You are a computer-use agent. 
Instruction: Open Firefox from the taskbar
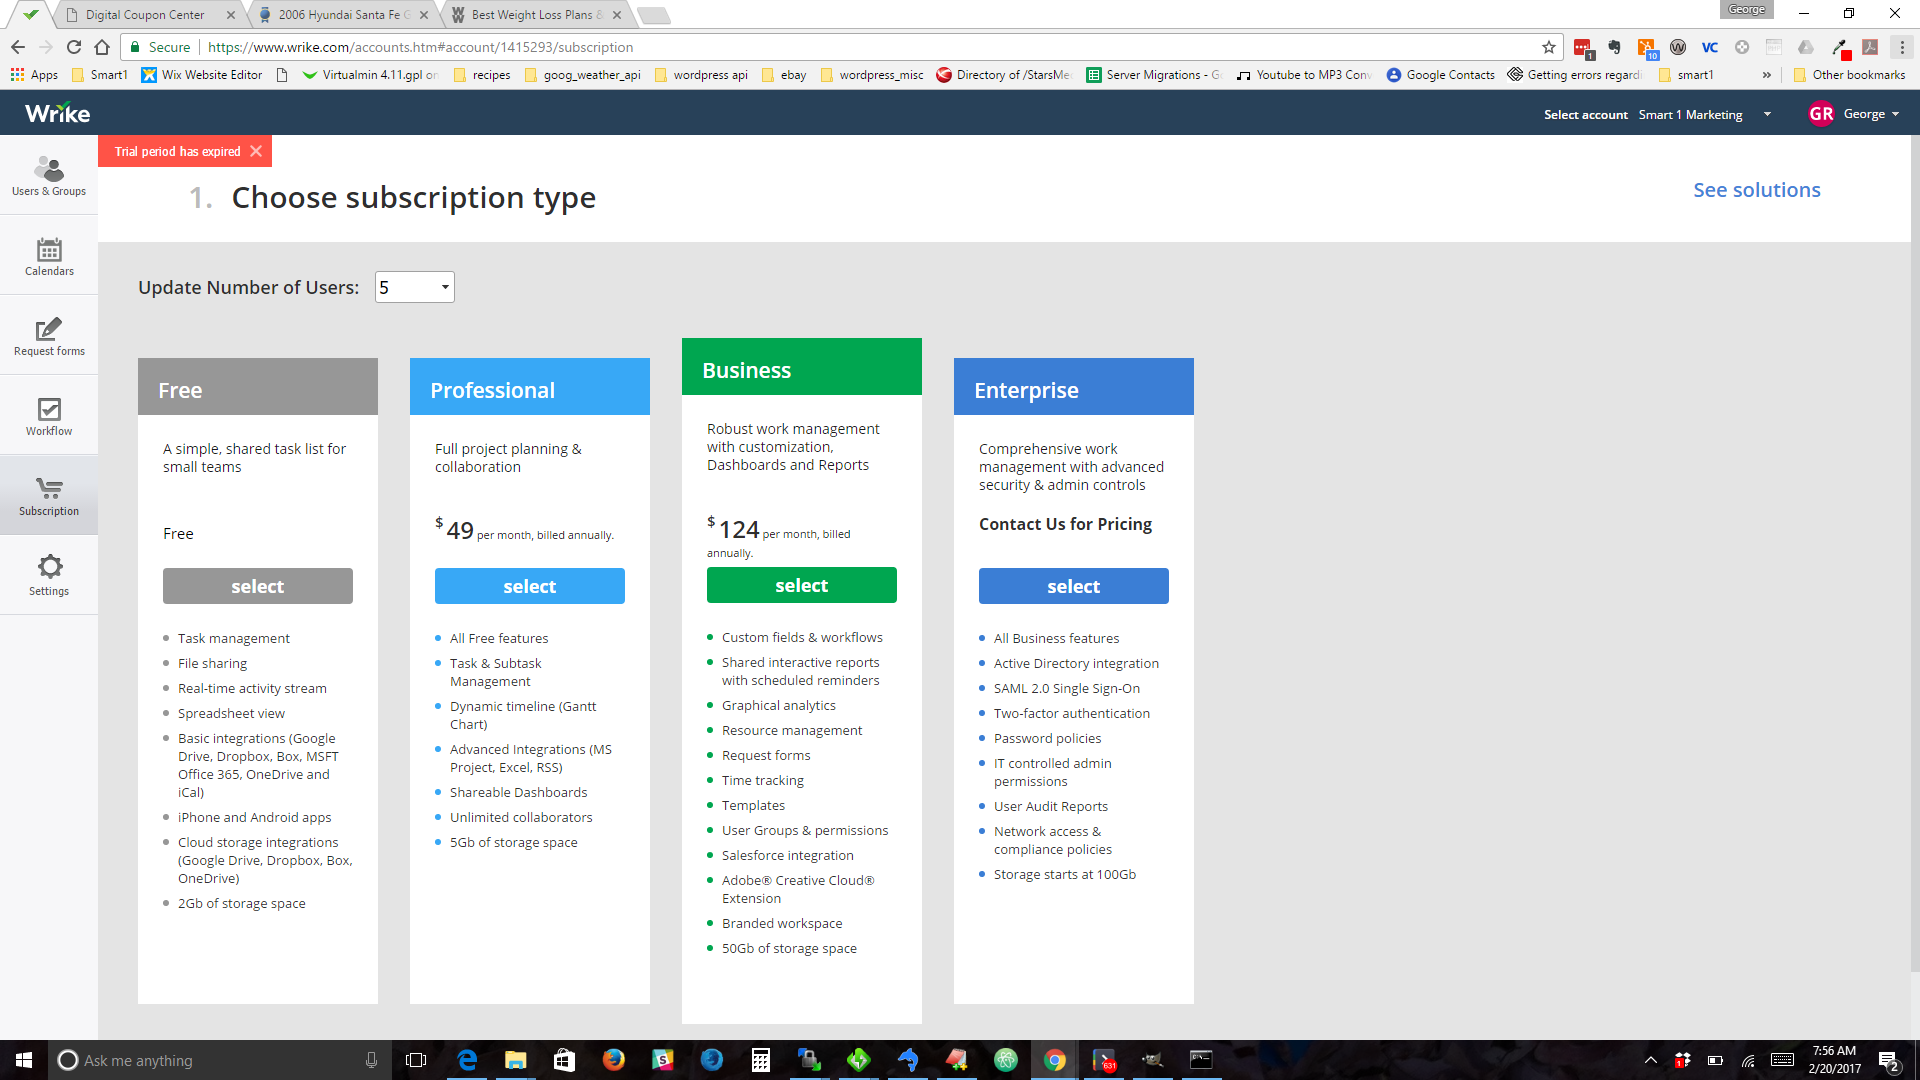pyautogui.click(x=613, y=1060)
